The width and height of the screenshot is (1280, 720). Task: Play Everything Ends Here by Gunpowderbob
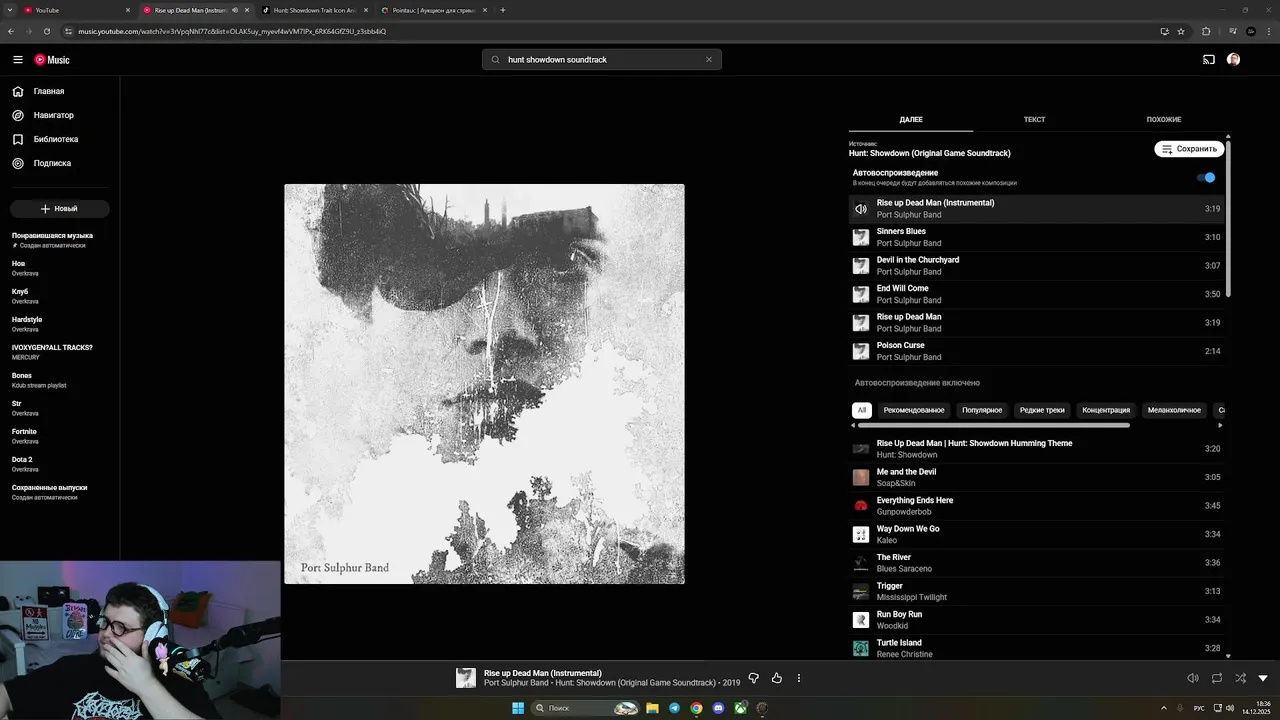(x=1037, y=506)
